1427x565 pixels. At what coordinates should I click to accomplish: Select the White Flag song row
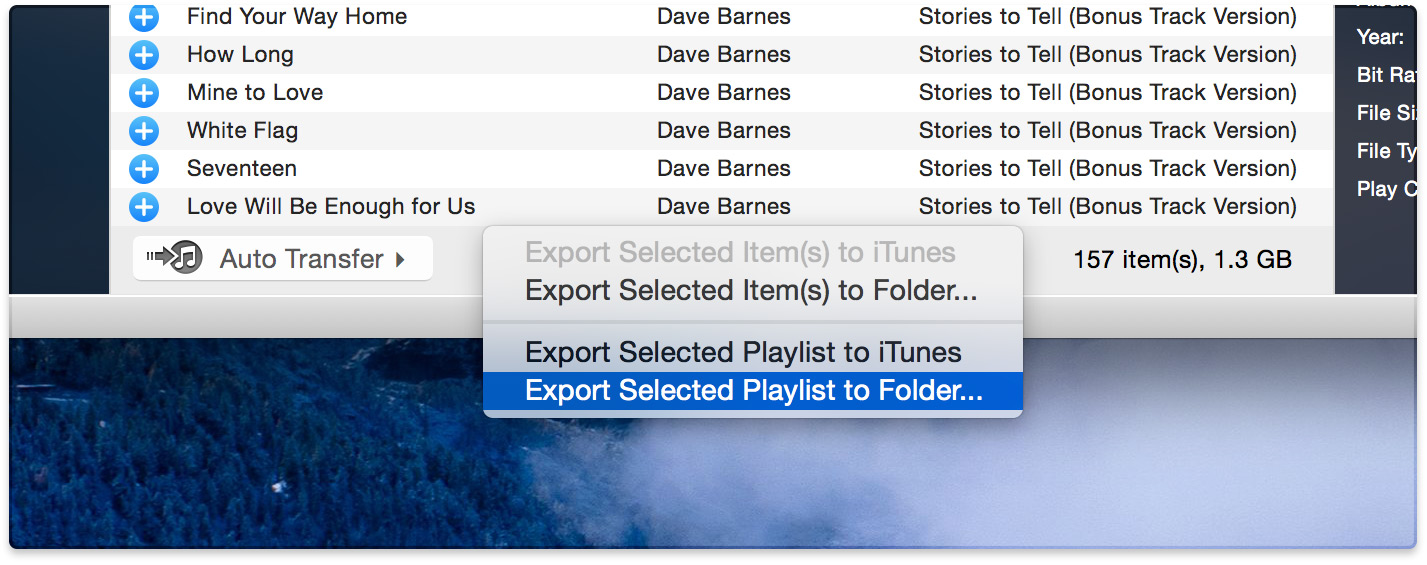coord(242,131)
